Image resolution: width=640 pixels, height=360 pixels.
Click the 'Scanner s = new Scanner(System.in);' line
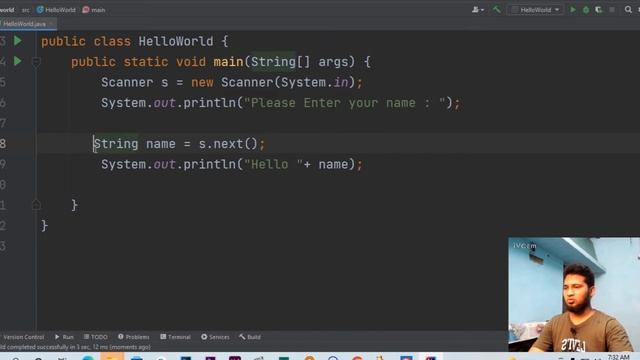point(231,82)
